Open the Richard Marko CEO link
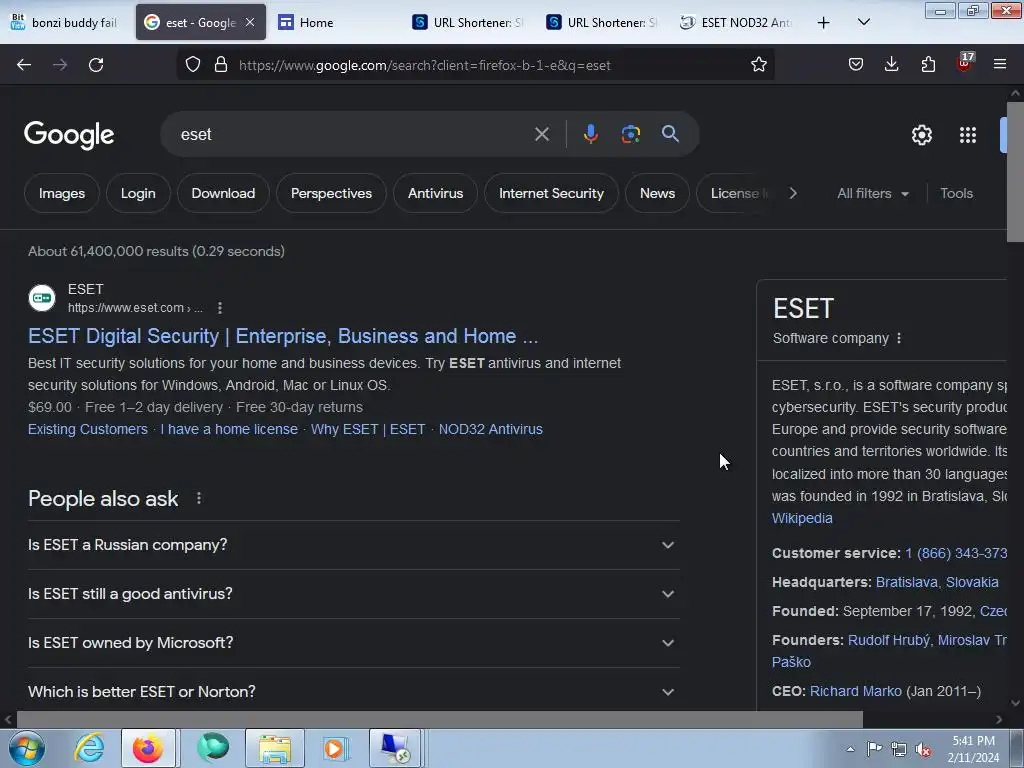The width and height of the screenshot is (1024, 768). (x=856, y=691)
